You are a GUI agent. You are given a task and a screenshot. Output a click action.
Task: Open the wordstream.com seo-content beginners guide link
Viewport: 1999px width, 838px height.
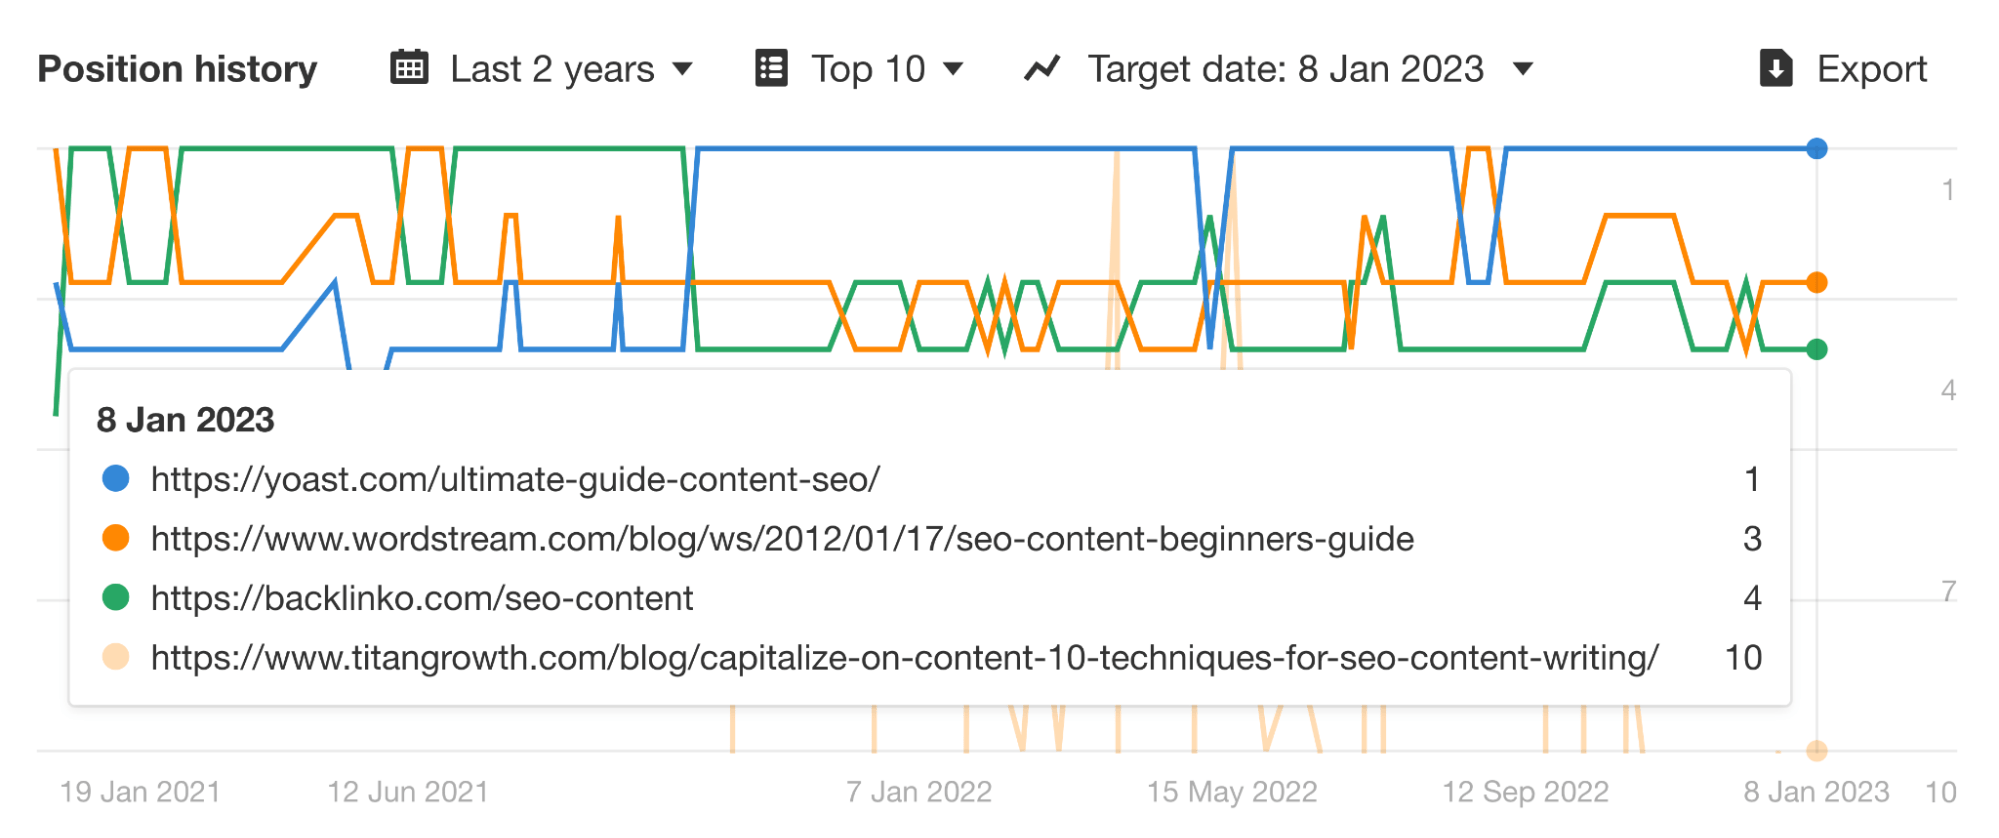(783, 539)
